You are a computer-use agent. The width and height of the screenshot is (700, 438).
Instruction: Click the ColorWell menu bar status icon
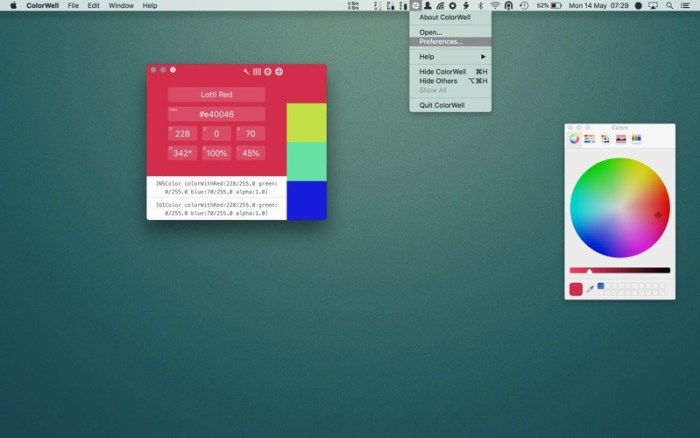tap(415, 5)
